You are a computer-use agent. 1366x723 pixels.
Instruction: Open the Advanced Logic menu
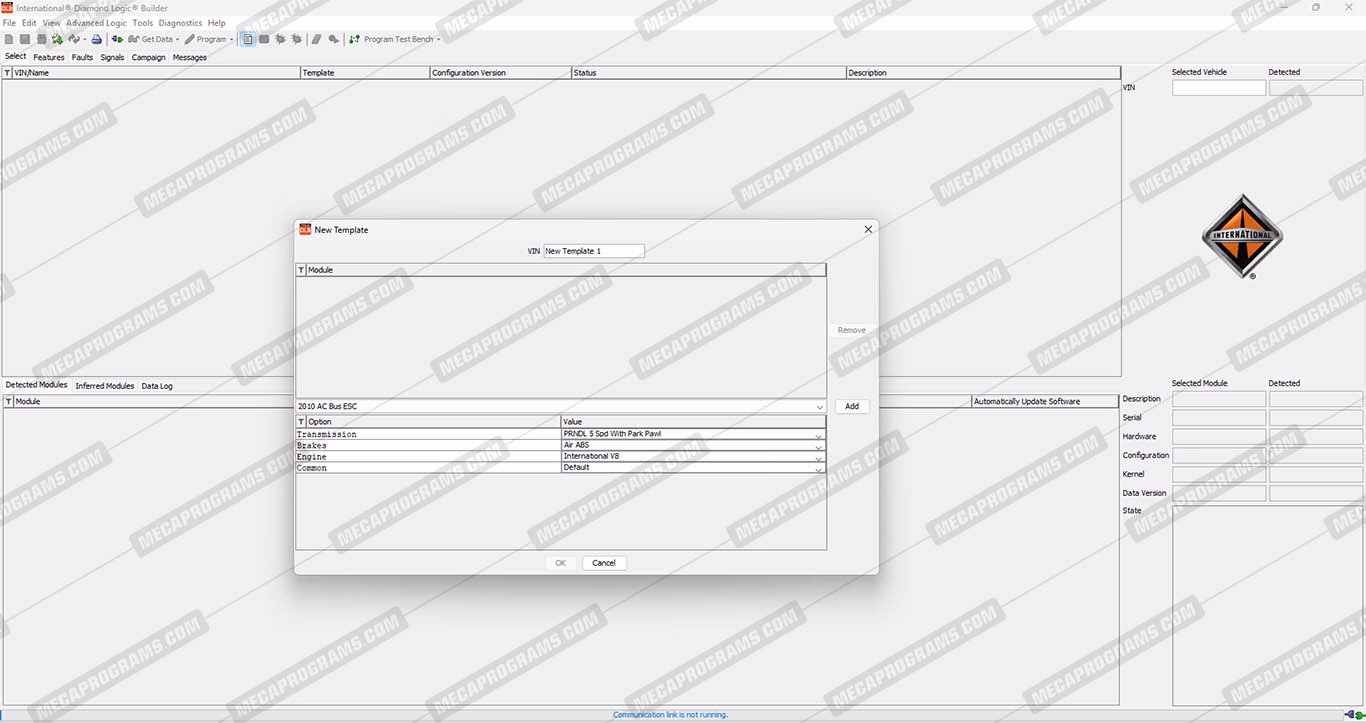coord(96,23)
